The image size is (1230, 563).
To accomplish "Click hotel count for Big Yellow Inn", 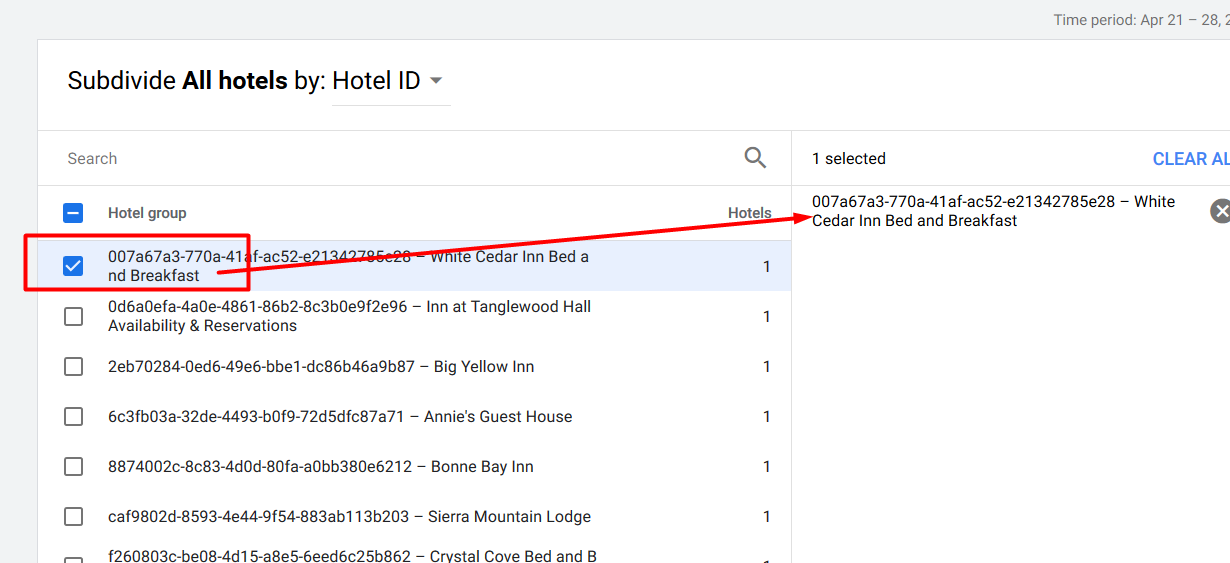I will coord(767,366).
